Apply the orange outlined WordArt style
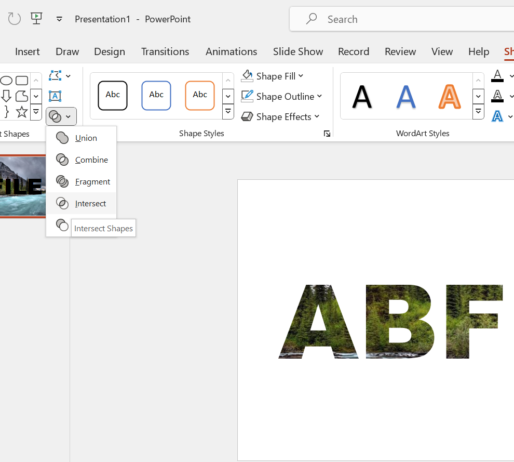514x462 pixels. tap(449, 97)
